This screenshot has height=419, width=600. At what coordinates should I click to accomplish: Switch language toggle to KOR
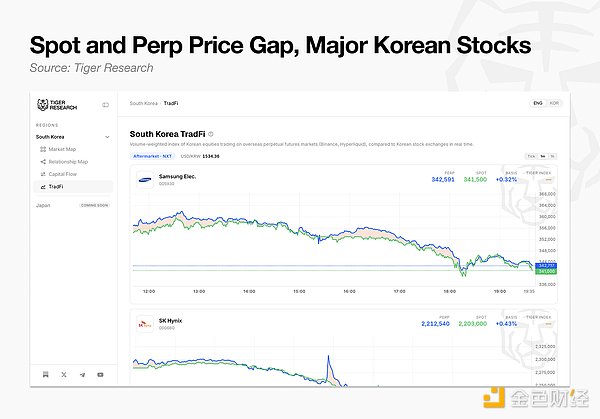pyautogui.click(x=554, y=103)
